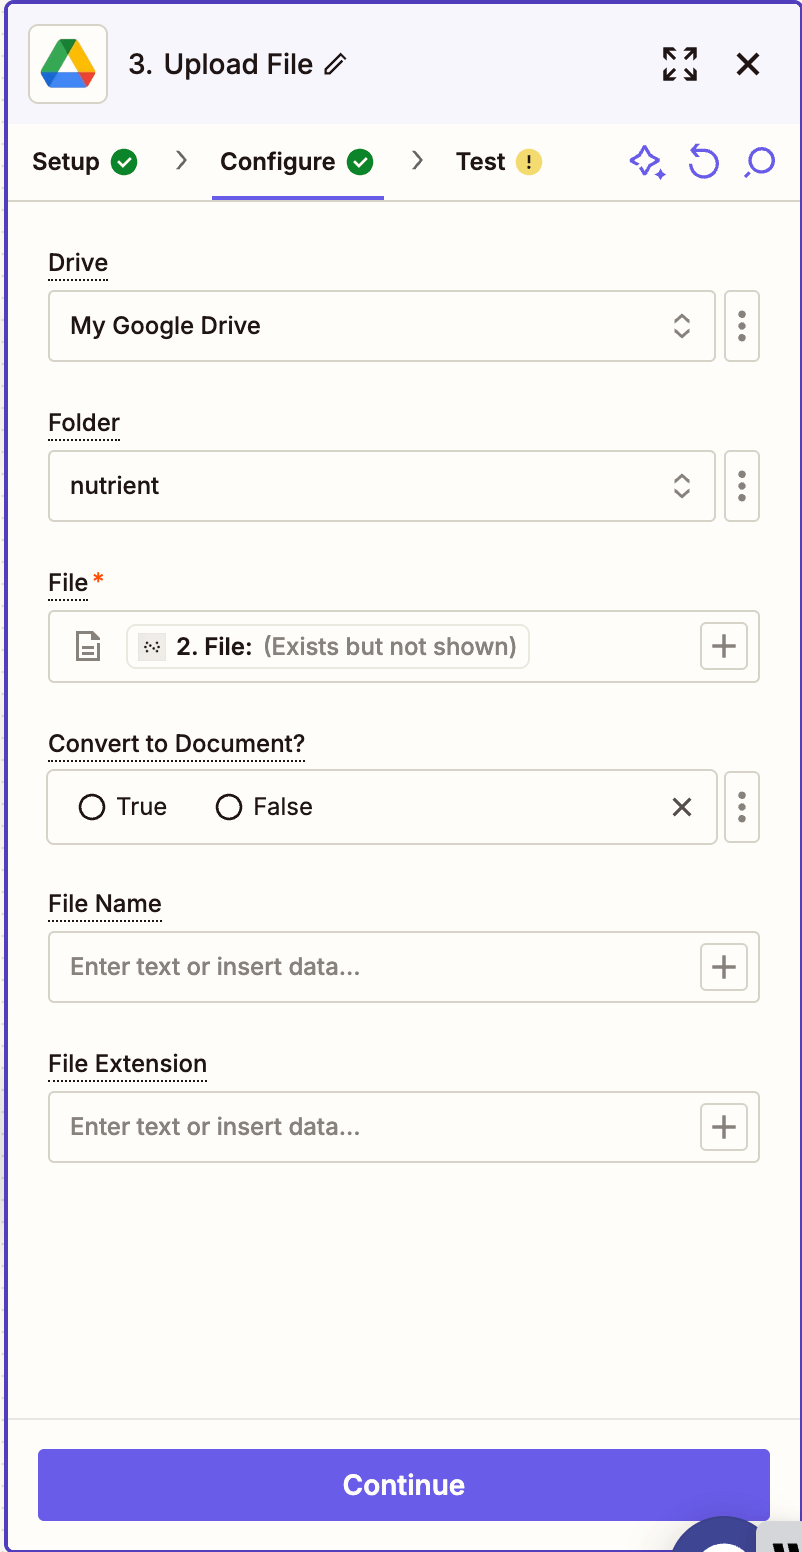Image resolution: width=802 pixels, height=1552 pixels.
Task: Click the refresh icon near the search
Action: [x=703, y=161]
